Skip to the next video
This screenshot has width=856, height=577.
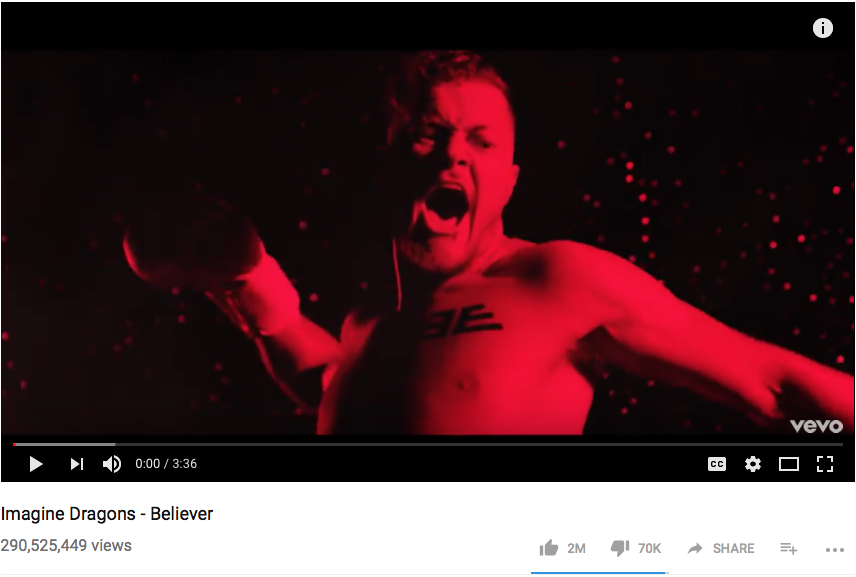77,464
